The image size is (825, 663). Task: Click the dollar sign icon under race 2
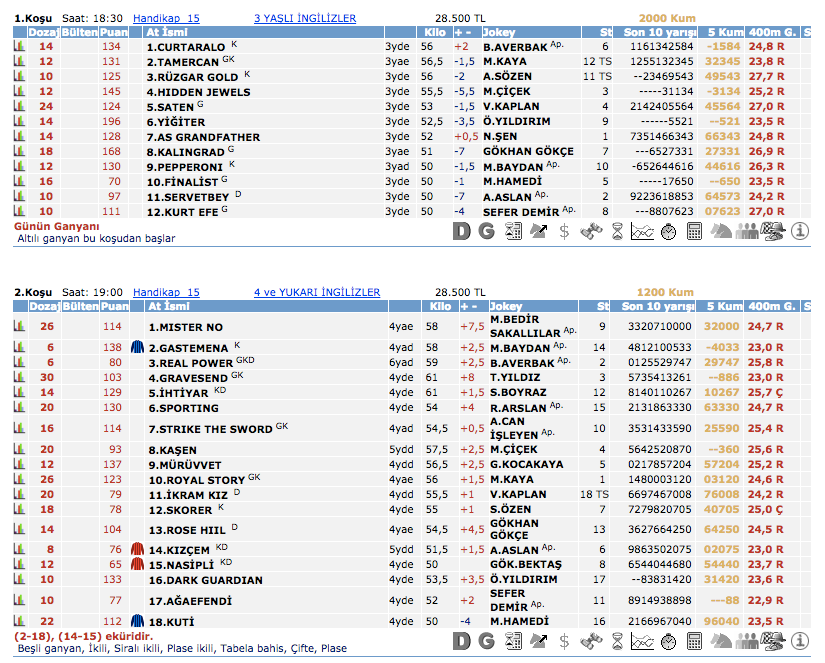pos(565,640)
